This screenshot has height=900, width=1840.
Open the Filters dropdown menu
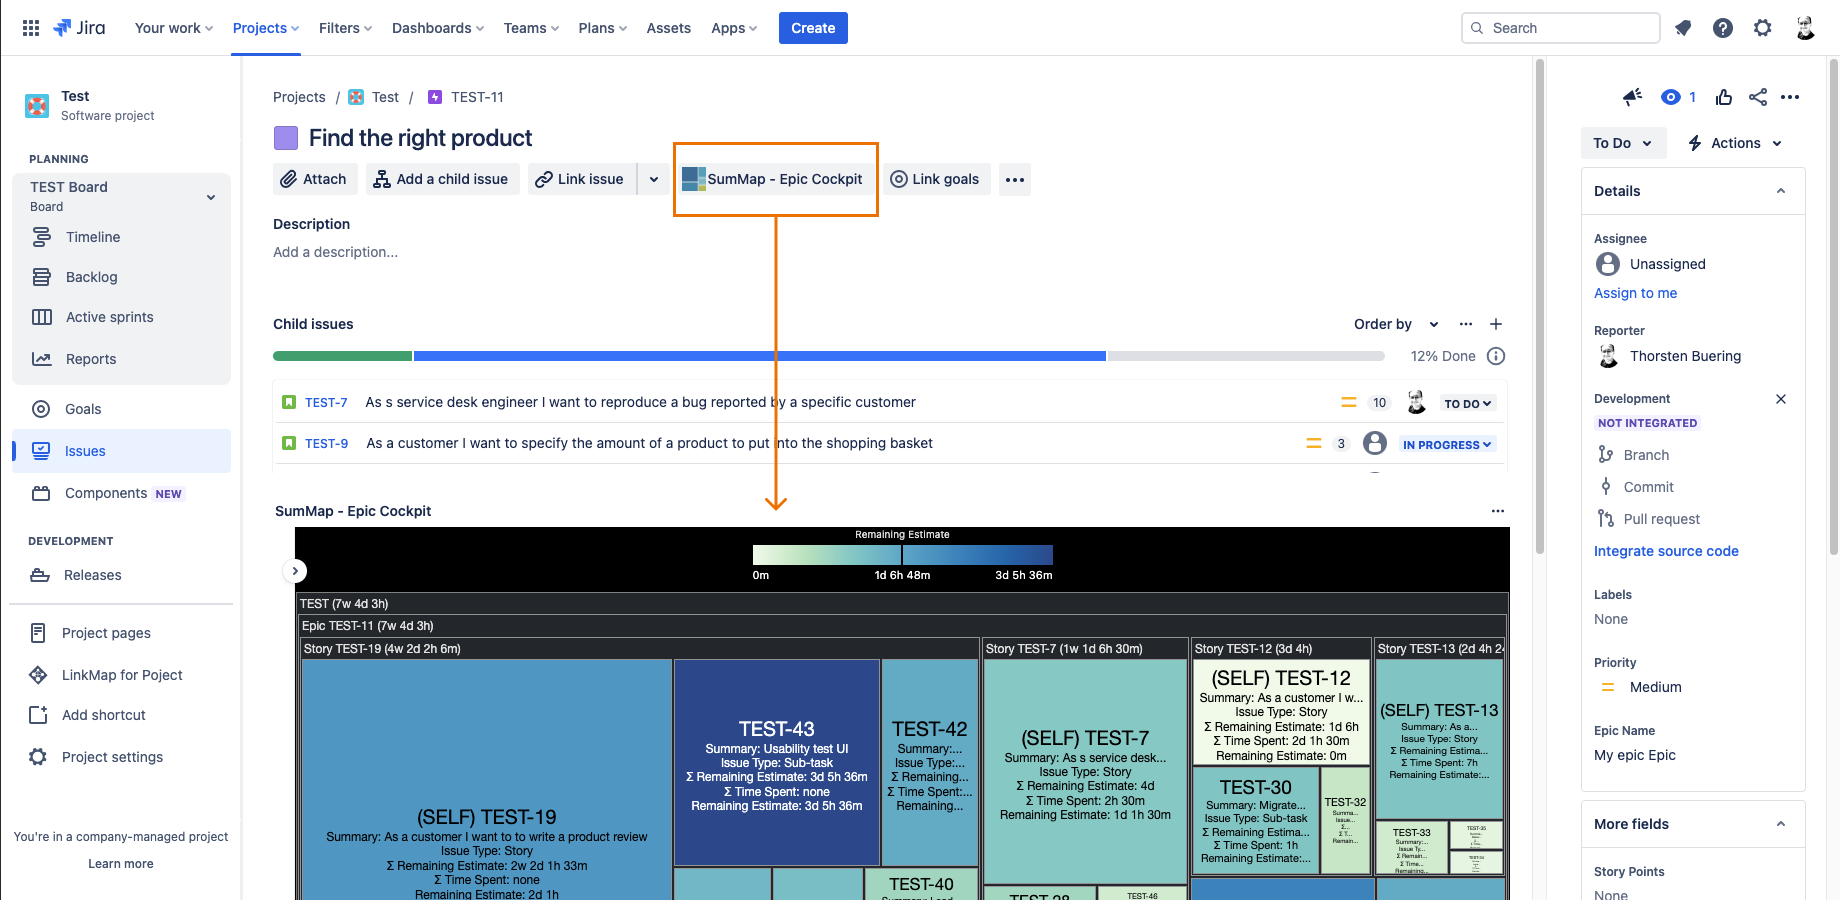[x=345, y=28]
